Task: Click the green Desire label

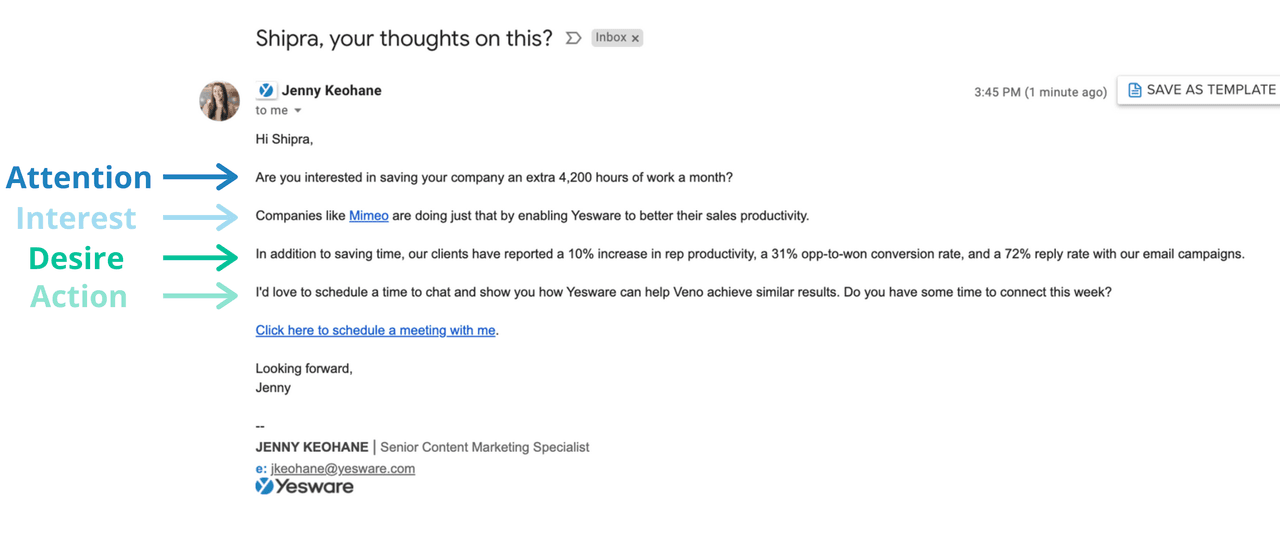Action: (x=76, y=258)
